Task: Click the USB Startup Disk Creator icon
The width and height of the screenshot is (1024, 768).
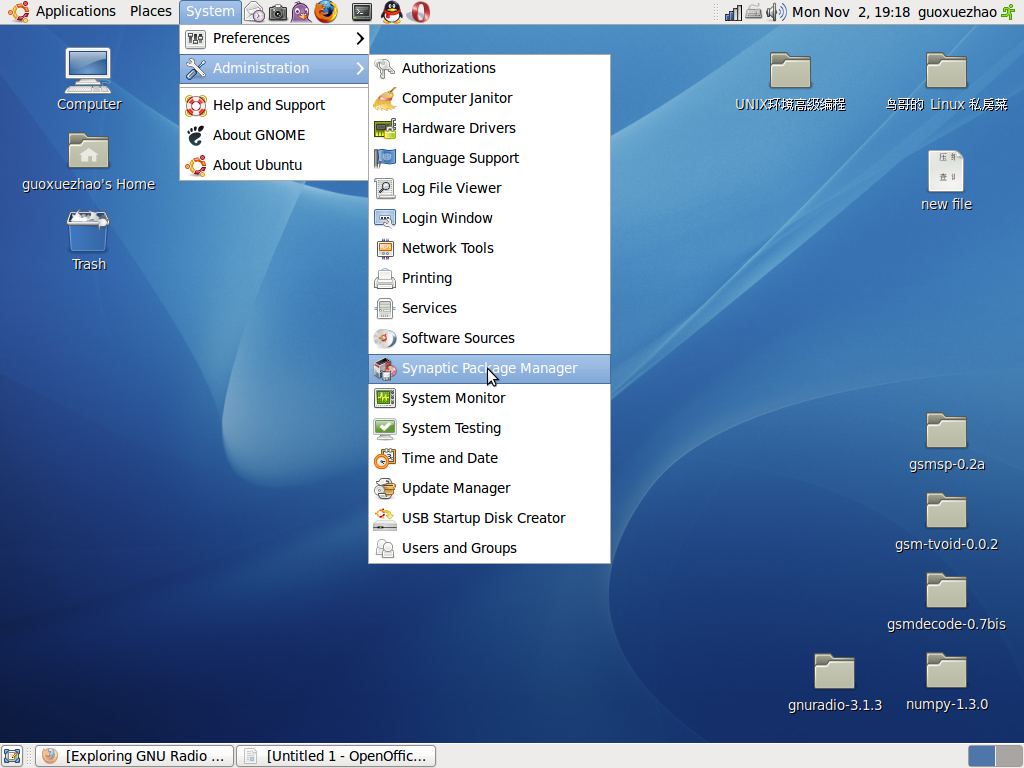Action: tap(385, 519)
